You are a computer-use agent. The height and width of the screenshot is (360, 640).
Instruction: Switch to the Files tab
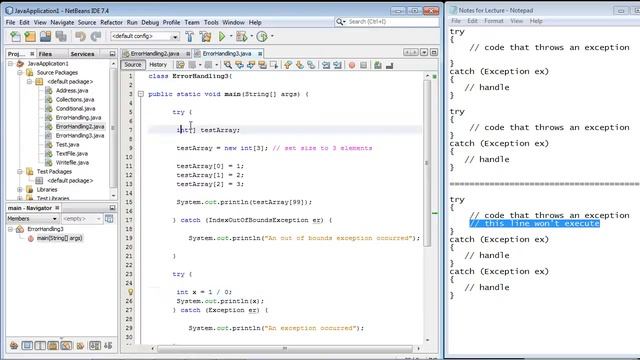click(x=45, y=54)
